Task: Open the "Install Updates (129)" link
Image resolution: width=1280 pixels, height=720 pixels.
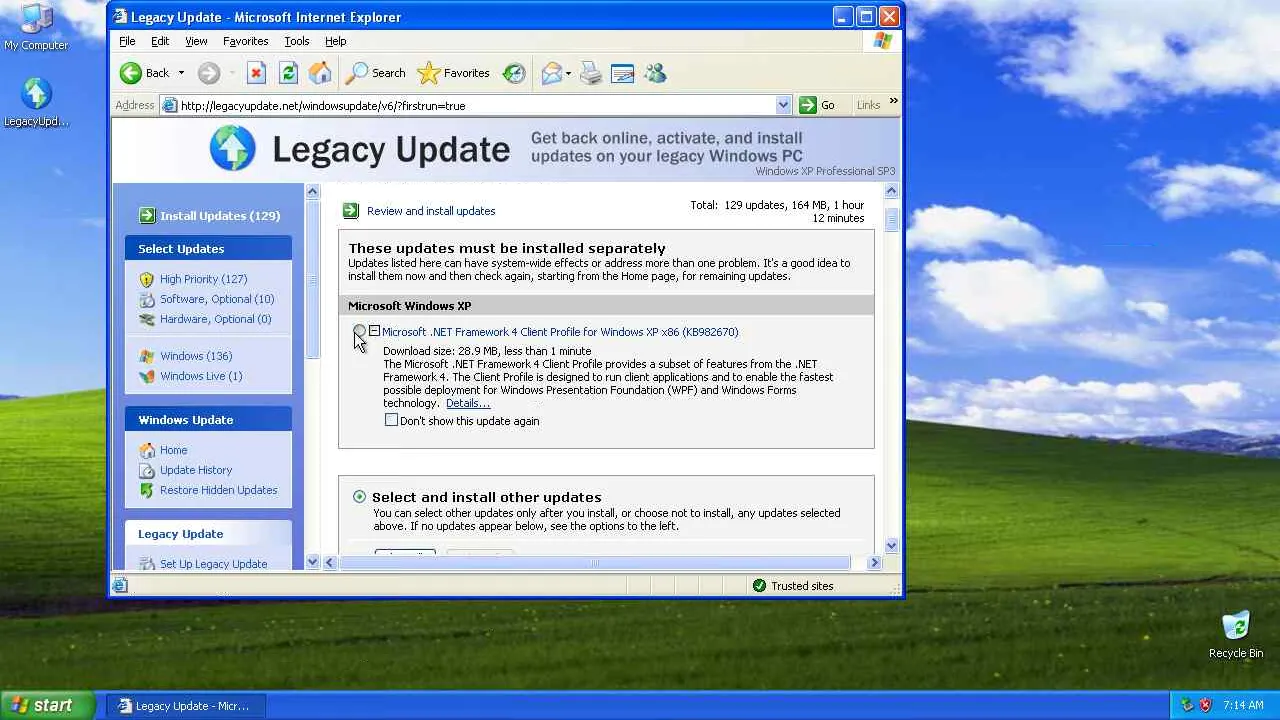Action: 220,216
